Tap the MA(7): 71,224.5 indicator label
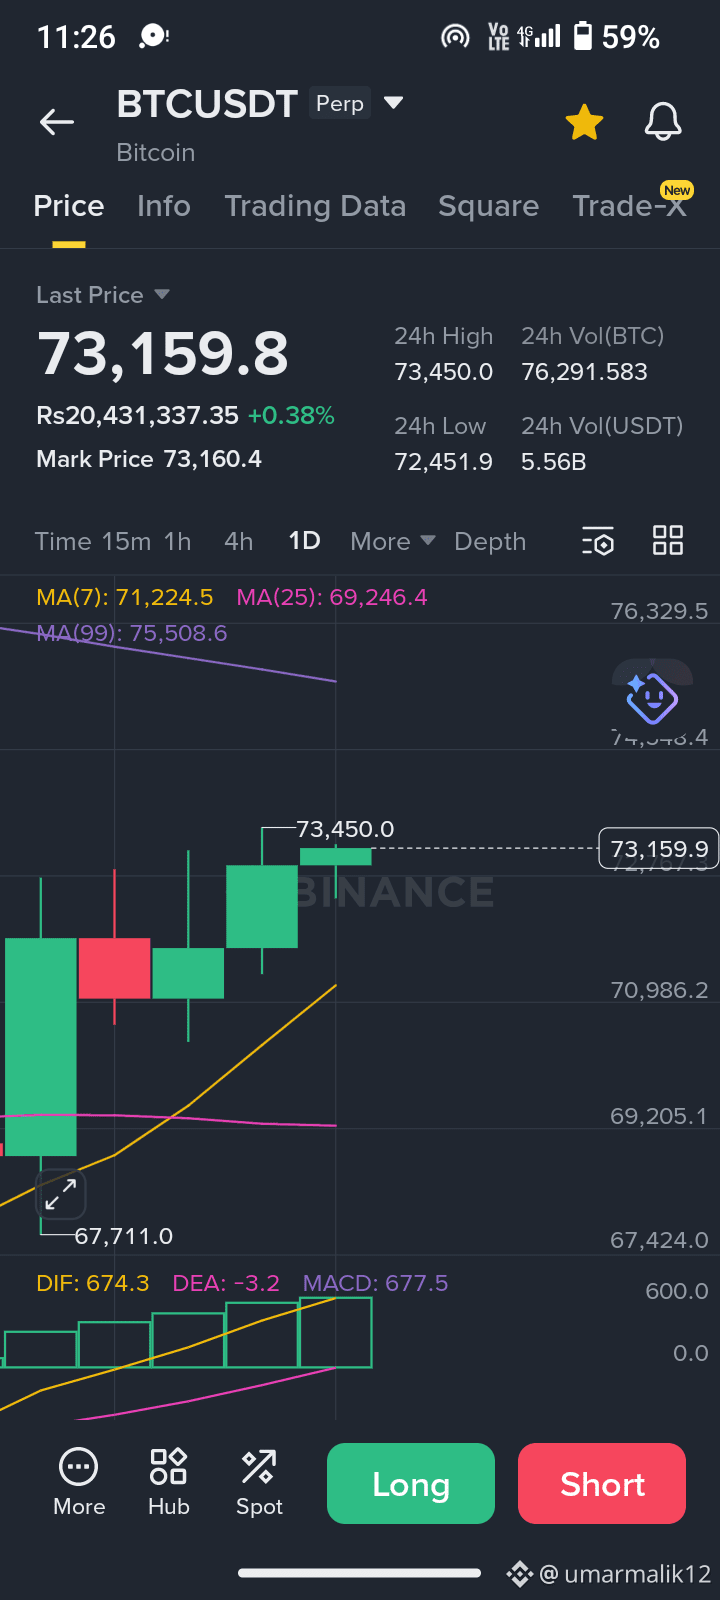 pos(125,597)
